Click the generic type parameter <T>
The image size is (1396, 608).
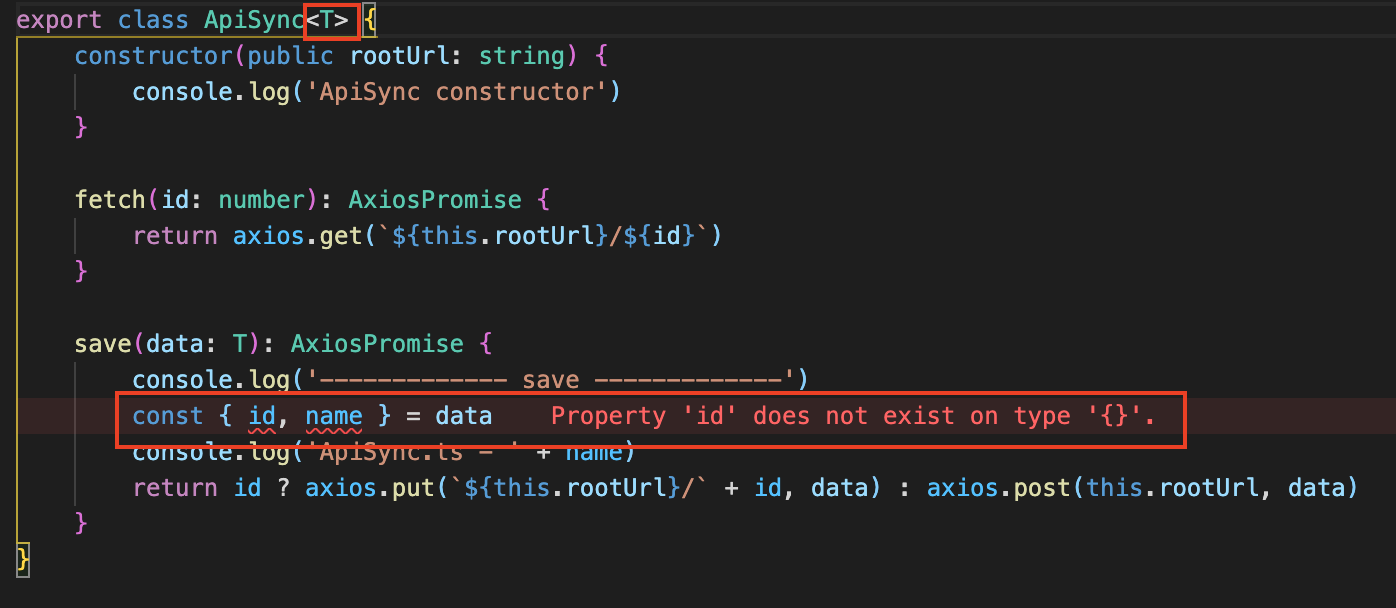327,20
